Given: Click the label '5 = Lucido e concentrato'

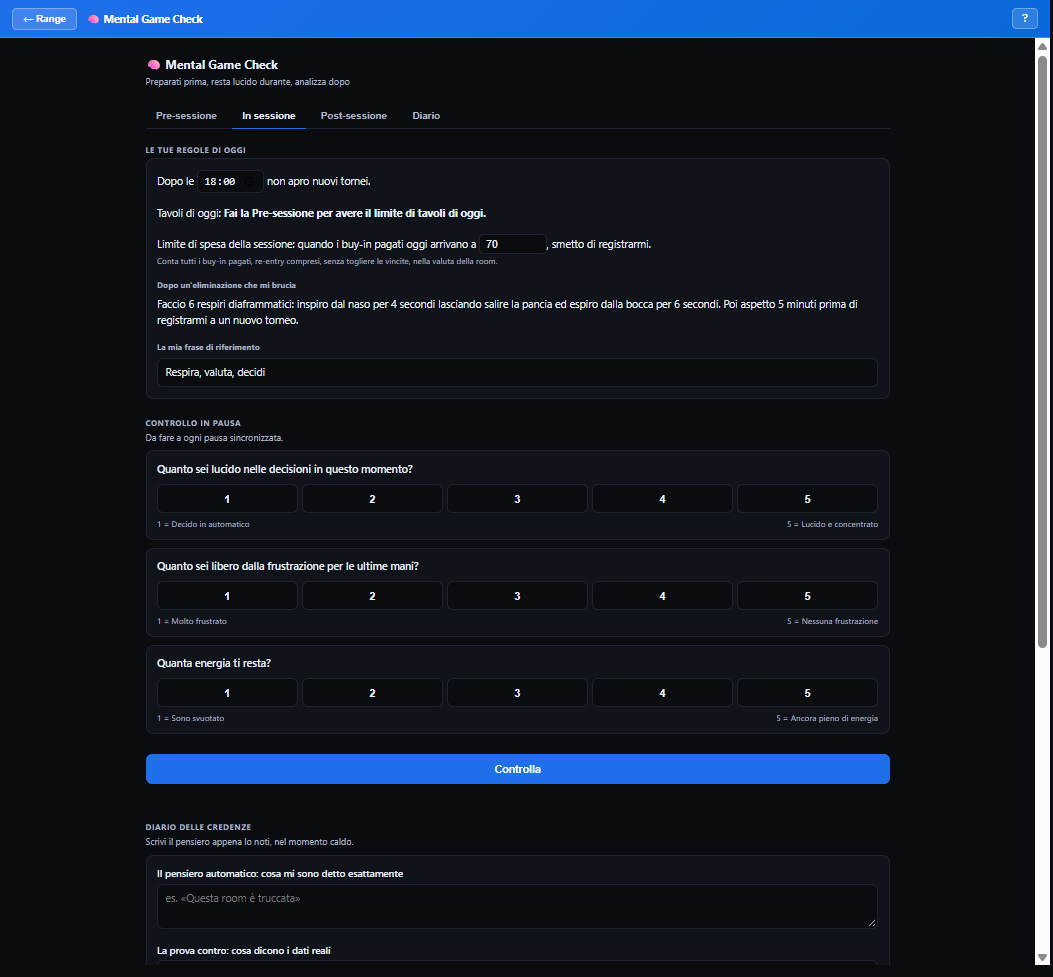Looking at the screenshot, I should tap(832, 524).
